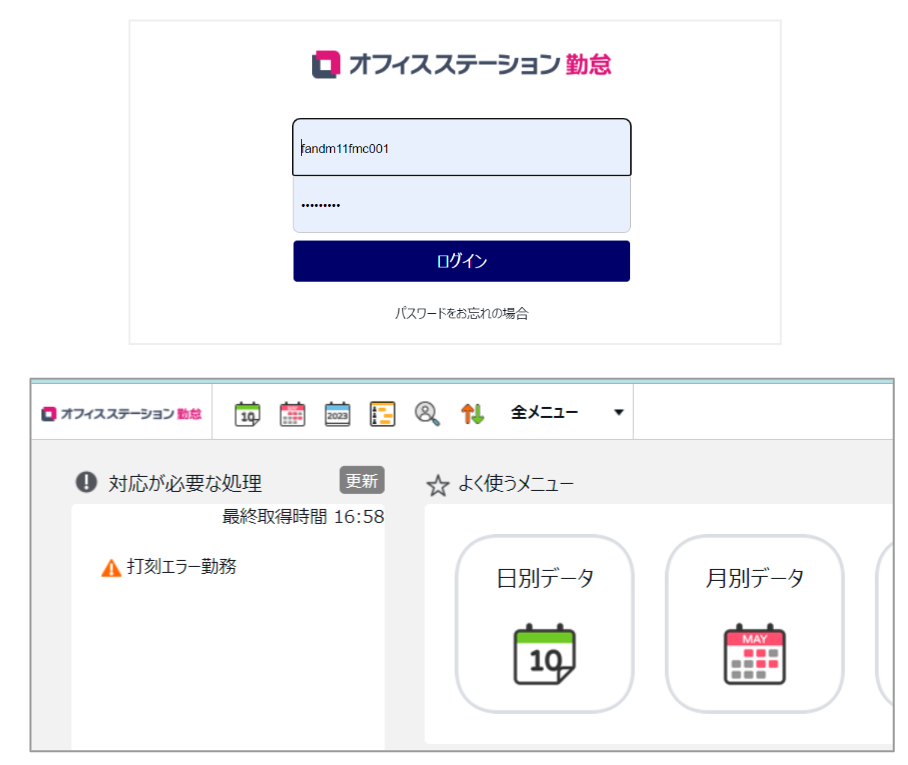Open the 全メニュー menu label
The width and height of the screenshot is (908, 765).
point(545,412)
